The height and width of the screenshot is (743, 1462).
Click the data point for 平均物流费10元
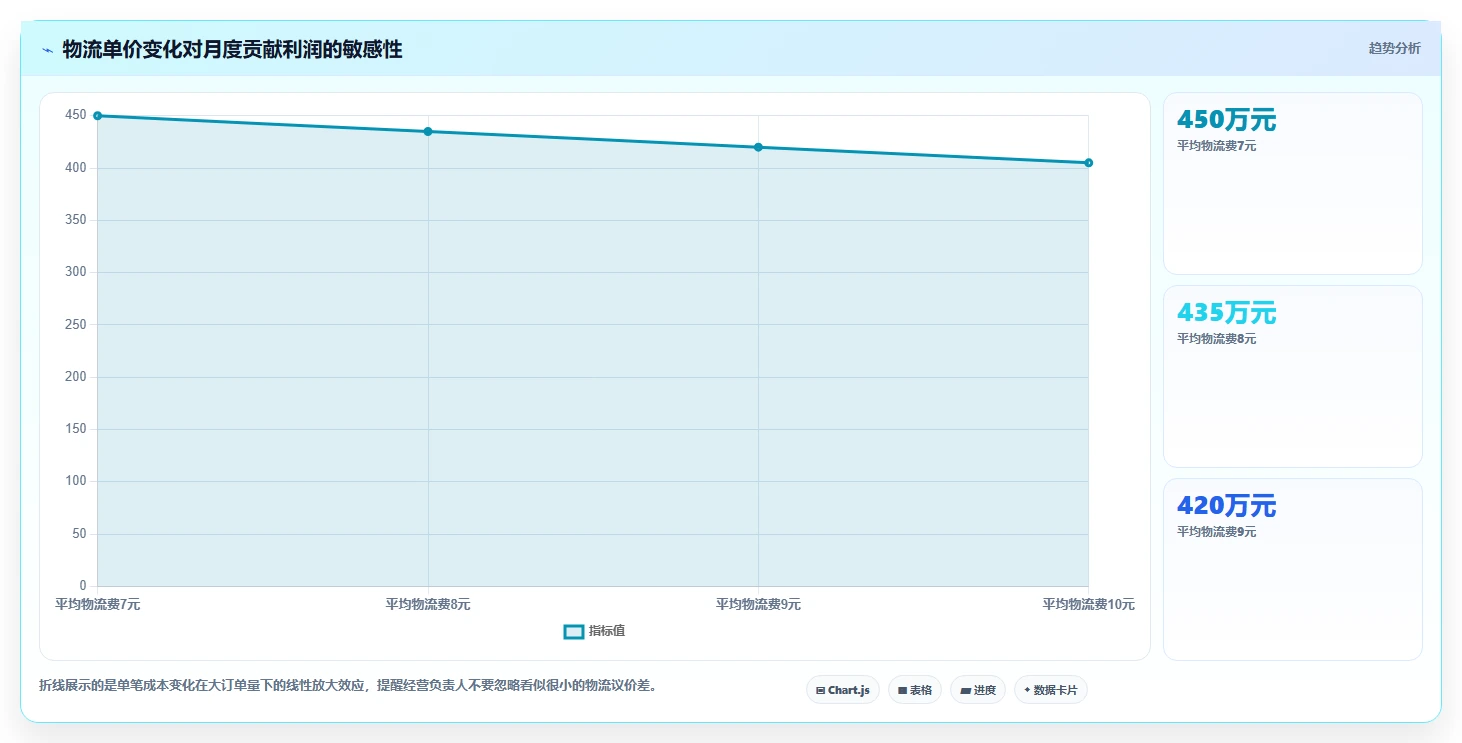pyautogui.click(x=1088, y=163)
